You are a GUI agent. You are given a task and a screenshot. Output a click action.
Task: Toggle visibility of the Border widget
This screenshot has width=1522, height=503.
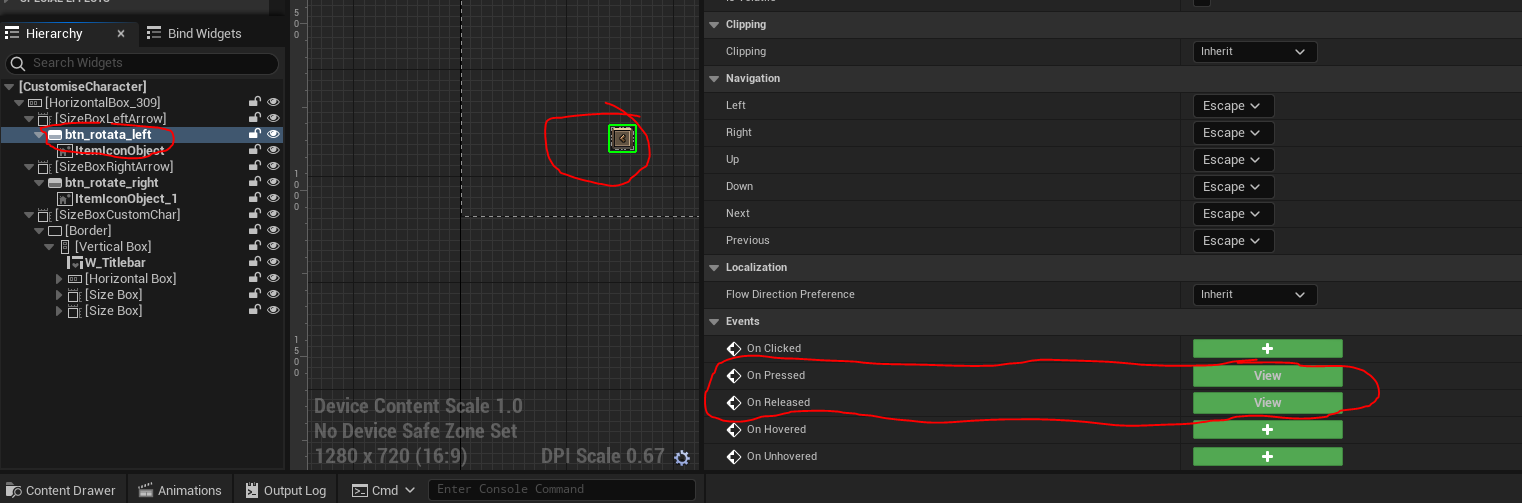coord(273,230)
